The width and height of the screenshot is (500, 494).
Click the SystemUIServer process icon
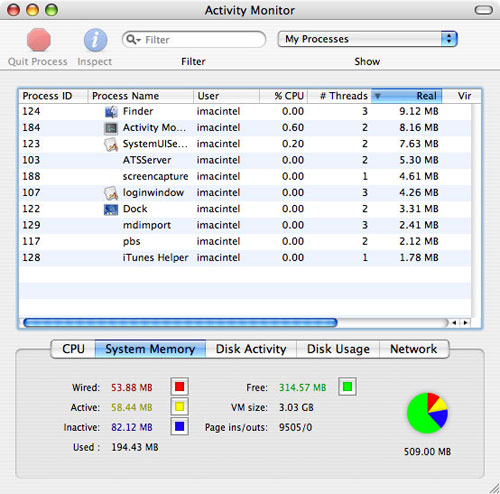tap(111, 144)
